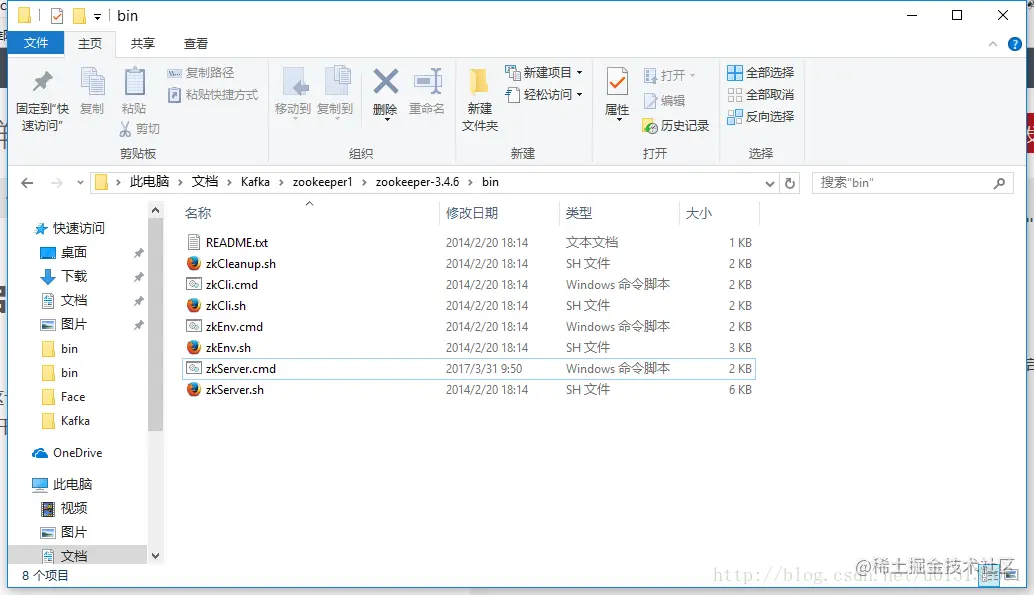Click the navigation pane scroll down arrow
1034x595 pixels.
(x=156, y=556)
